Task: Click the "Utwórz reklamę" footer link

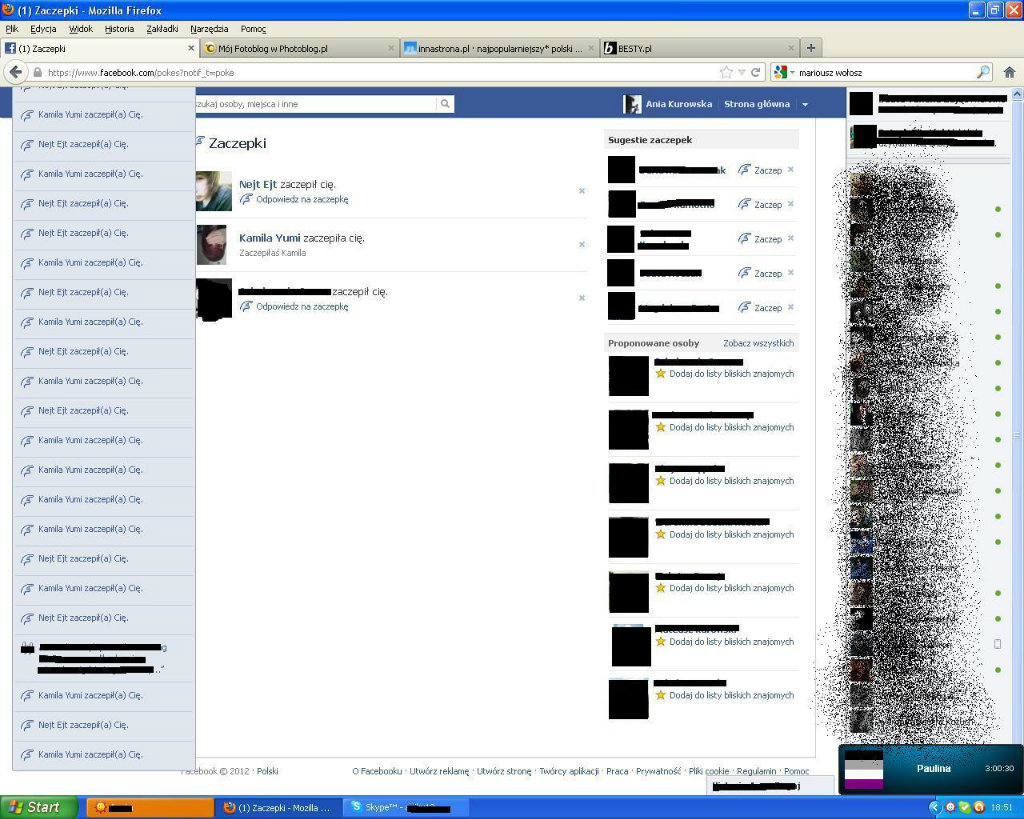Action: click(x=439, y=771)
